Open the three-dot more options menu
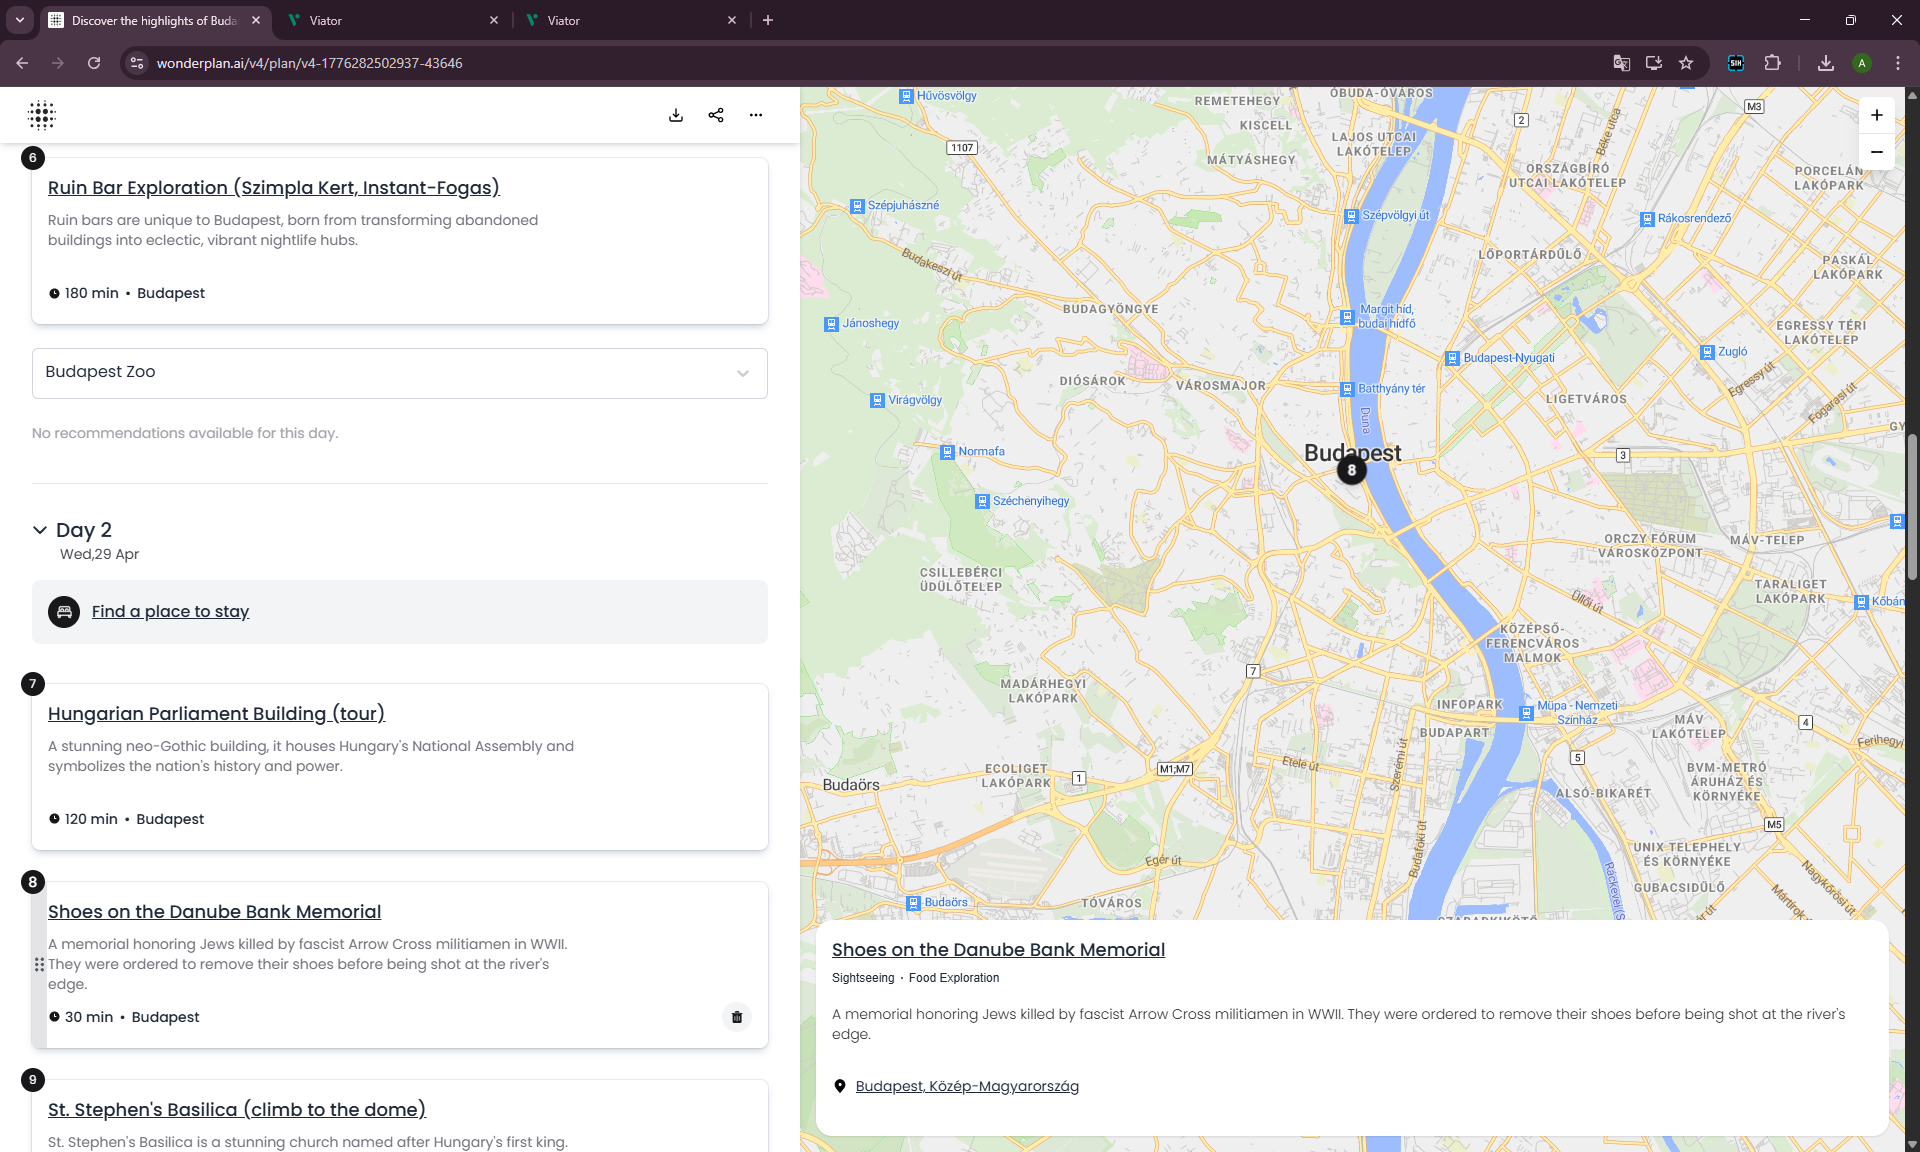Viewport: 1920px width, 1152px height. point(756,115)
